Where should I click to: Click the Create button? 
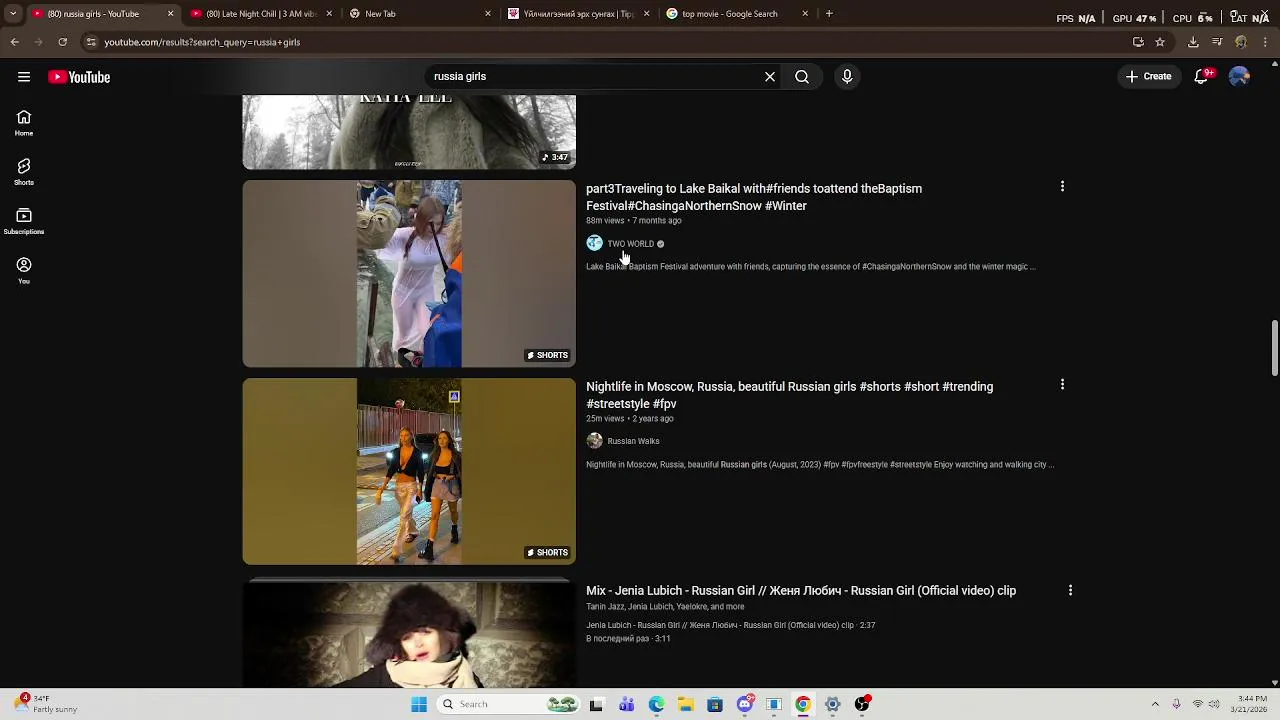tap(1148, 77)
